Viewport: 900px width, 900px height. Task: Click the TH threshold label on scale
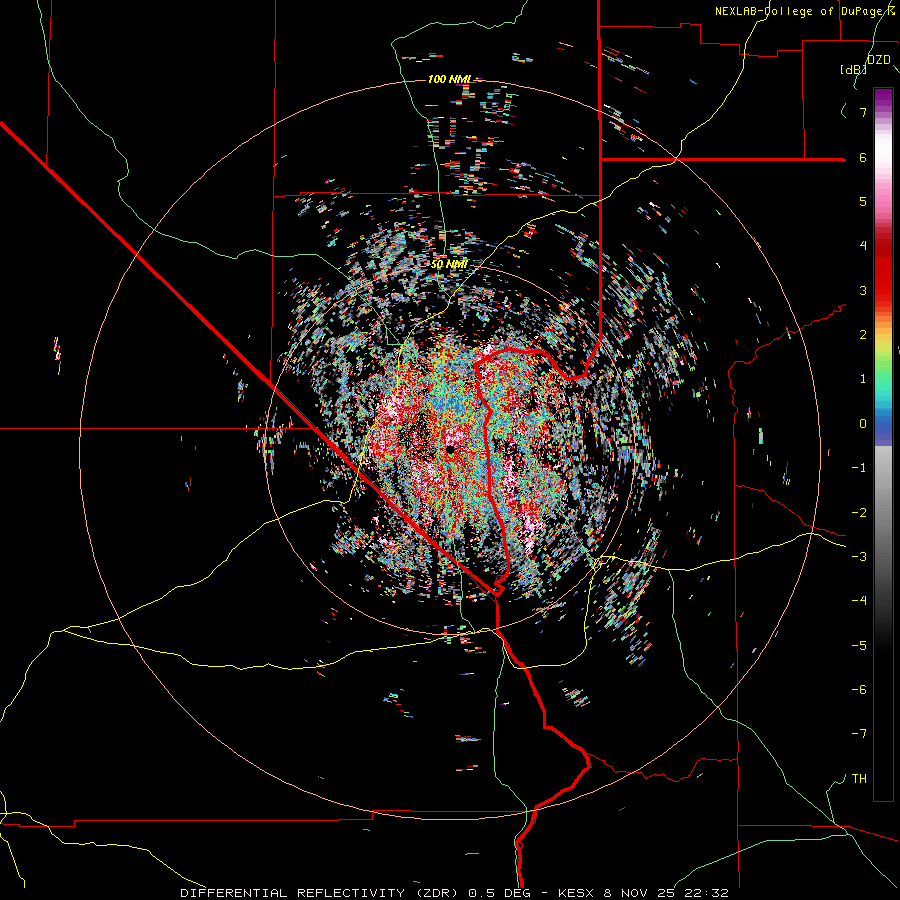point(859,779)
